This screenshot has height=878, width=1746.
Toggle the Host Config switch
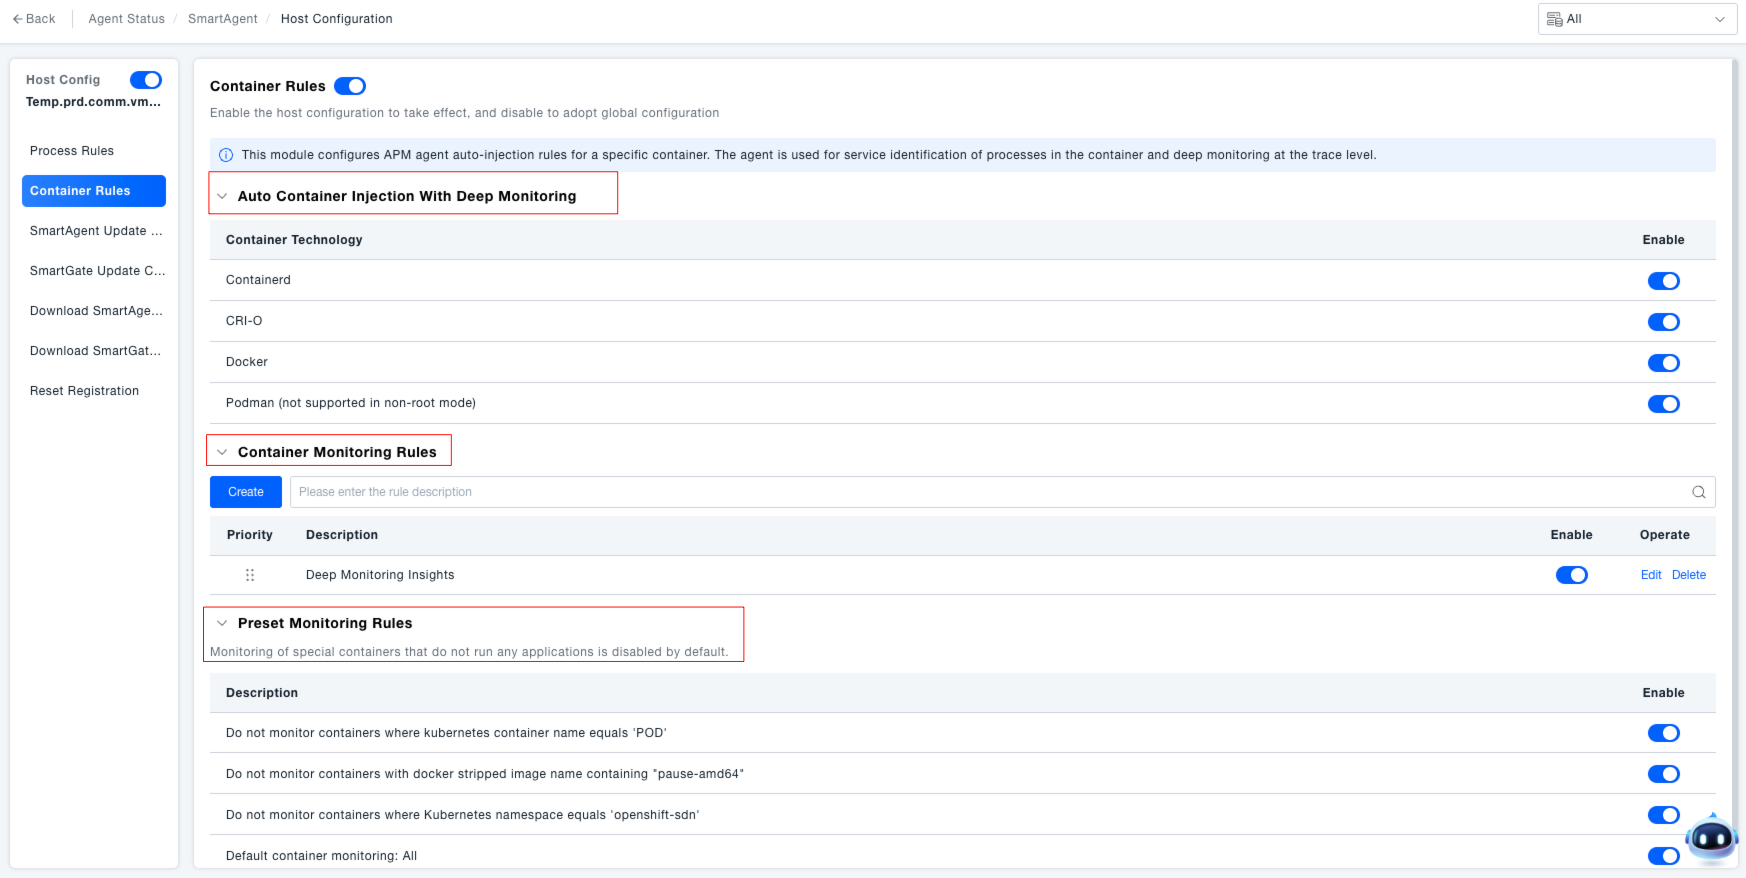pos(146,80)
